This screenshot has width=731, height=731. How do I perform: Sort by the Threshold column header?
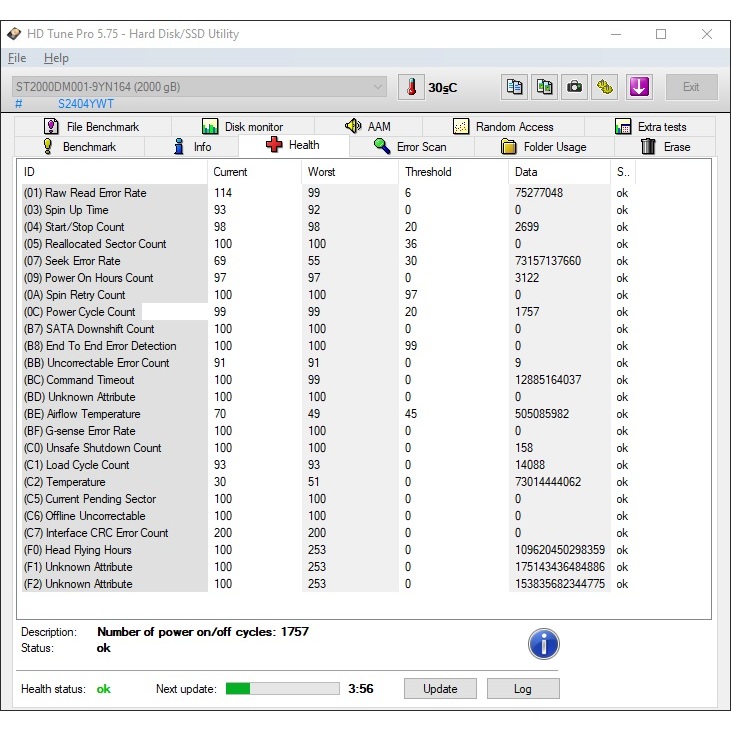click(x=428, y=172)
